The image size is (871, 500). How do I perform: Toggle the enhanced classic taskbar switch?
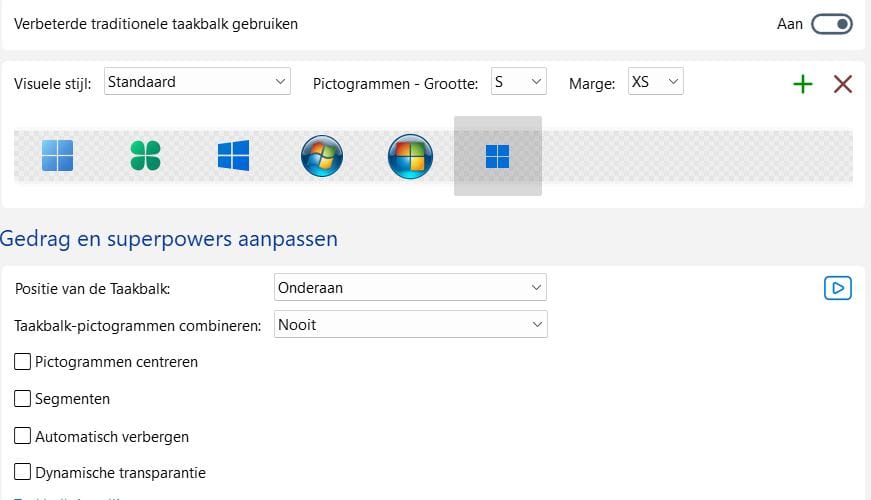click(832, 24)
